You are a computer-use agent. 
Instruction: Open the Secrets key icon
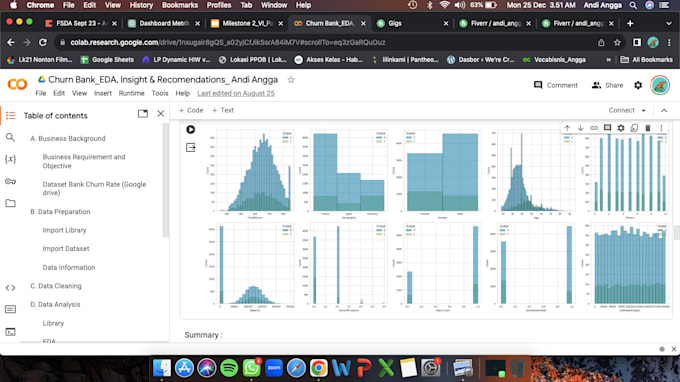coord(10,181)
